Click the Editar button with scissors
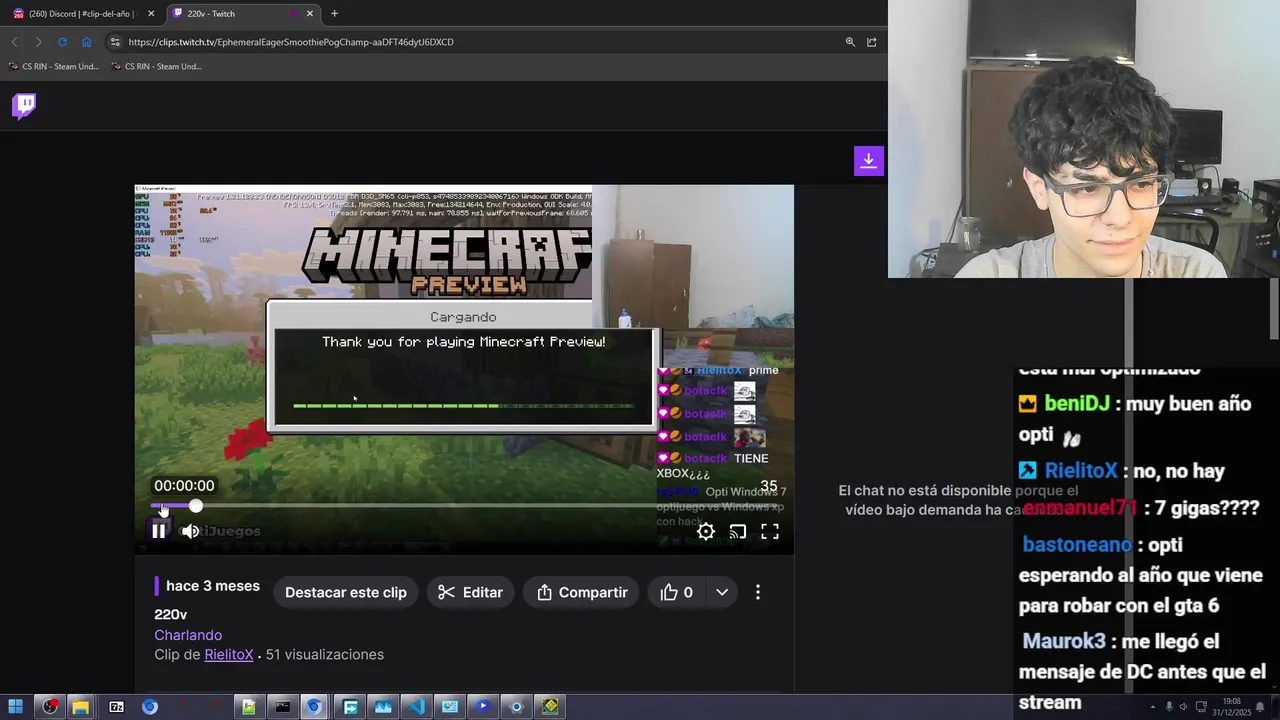This screenshot has width=1280, height=720. click(x=470, y=592)
